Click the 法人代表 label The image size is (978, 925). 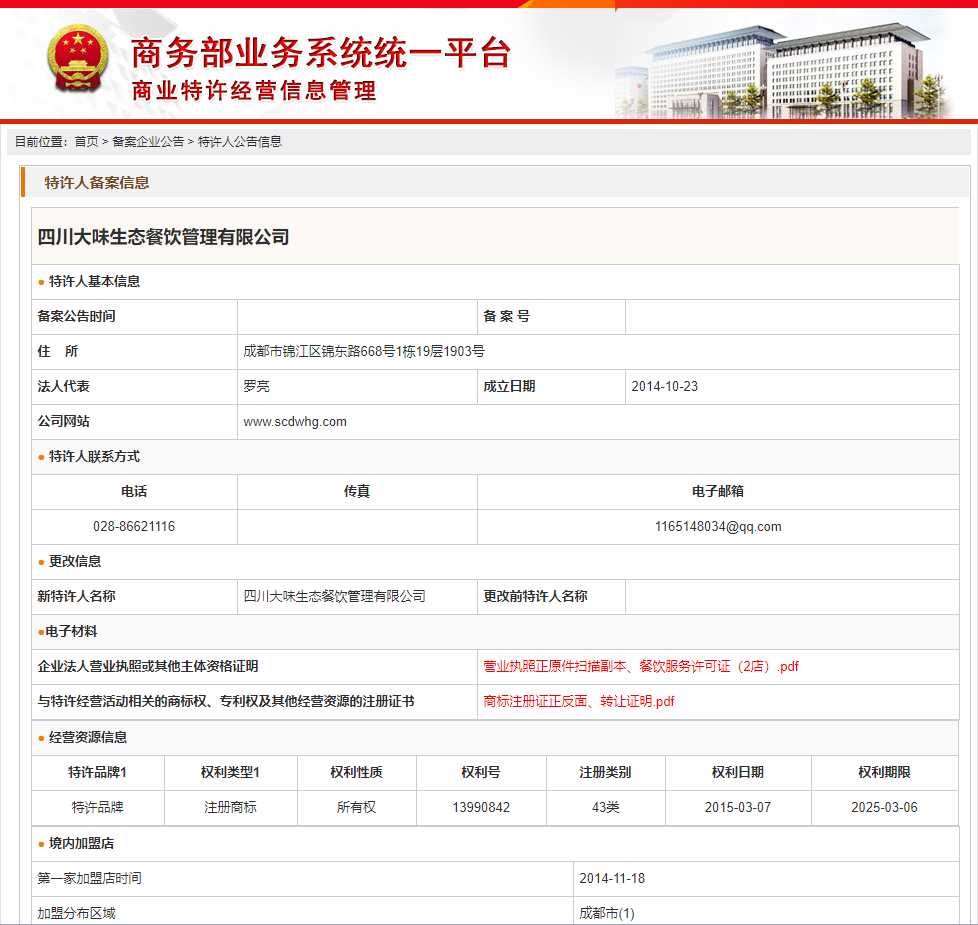coord(63,386)
